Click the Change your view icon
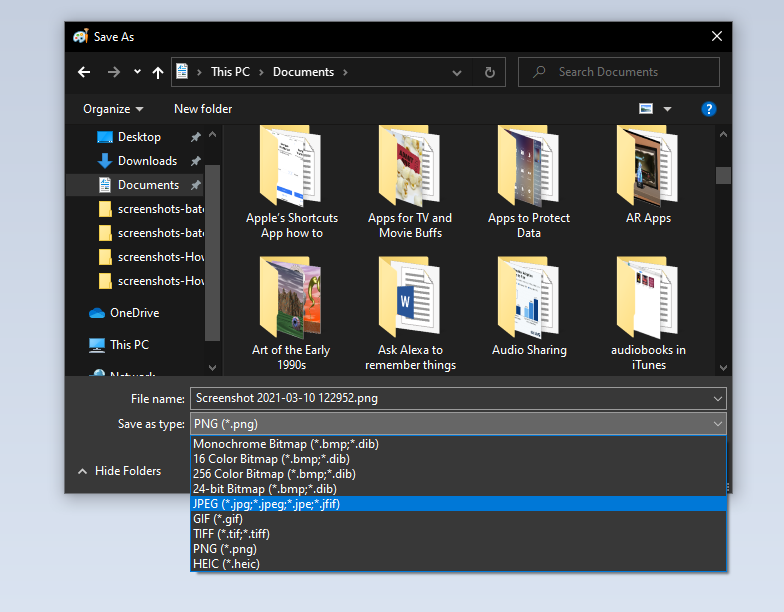Viewport: 784px width, 612px height. [646, 108]
